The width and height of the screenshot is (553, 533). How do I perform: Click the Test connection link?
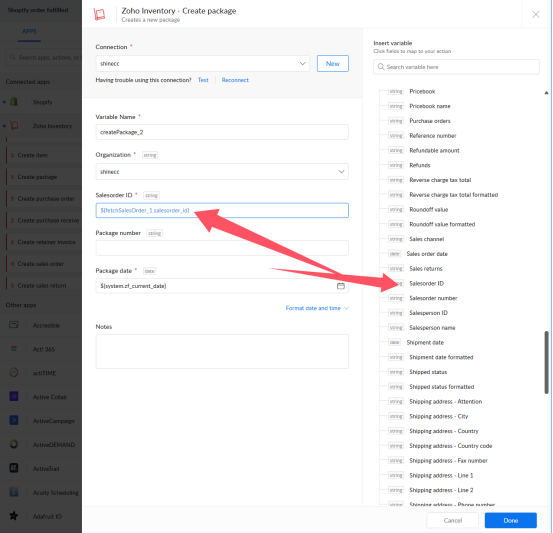click(203, 80)
